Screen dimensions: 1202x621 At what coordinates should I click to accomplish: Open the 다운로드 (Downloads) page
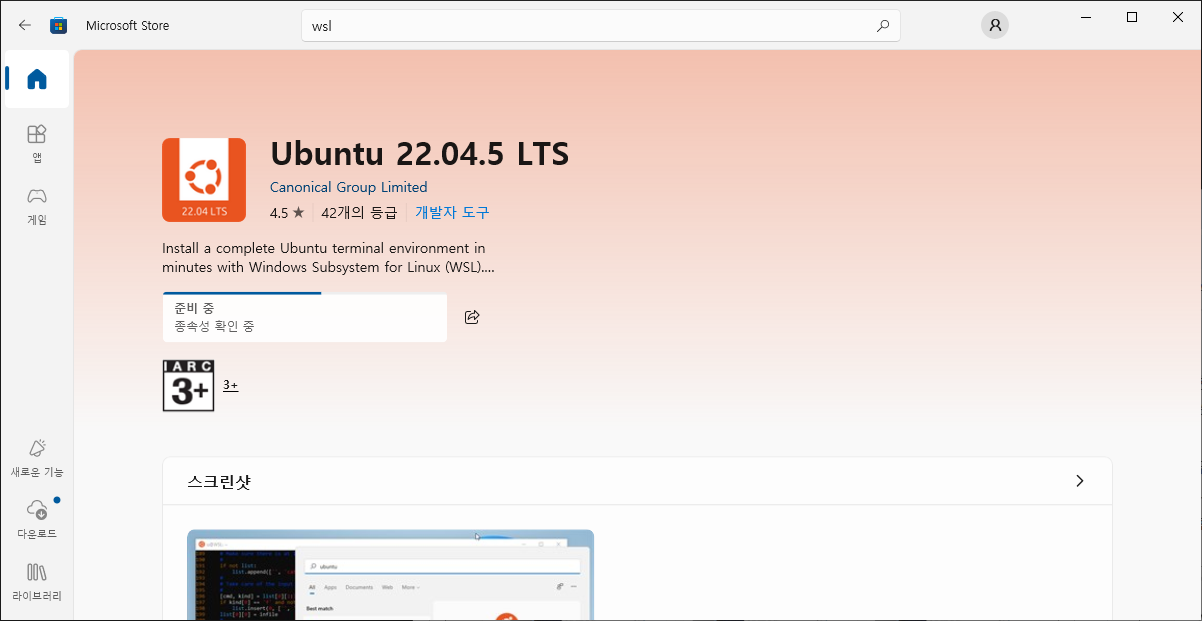37,518
